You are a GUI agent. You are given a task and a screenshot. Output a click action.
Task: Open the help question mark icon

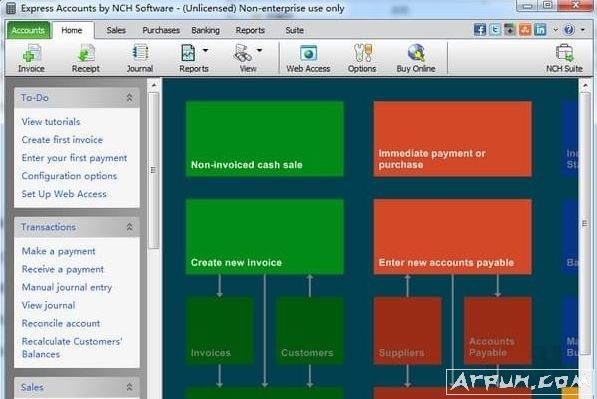[569, 30]
